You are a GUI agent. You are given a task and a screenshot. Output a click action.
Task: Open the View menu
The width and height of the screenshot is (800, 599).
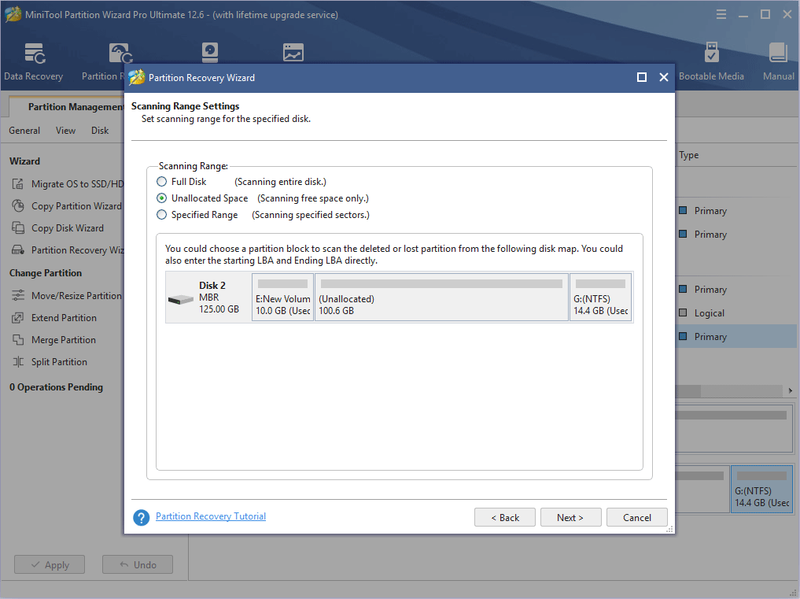click(65, 131)
